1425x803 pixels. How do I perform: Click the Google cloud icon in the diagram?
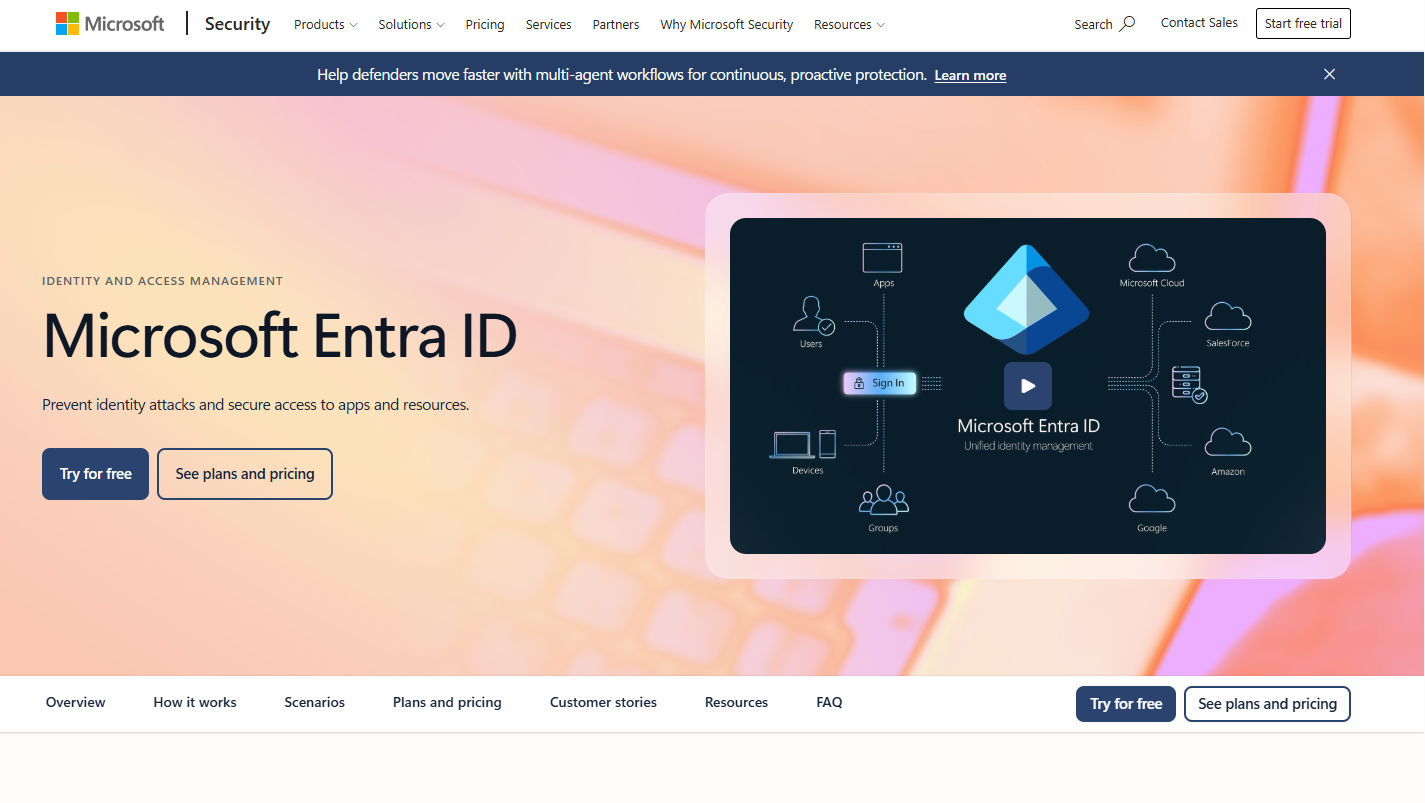1152,499
